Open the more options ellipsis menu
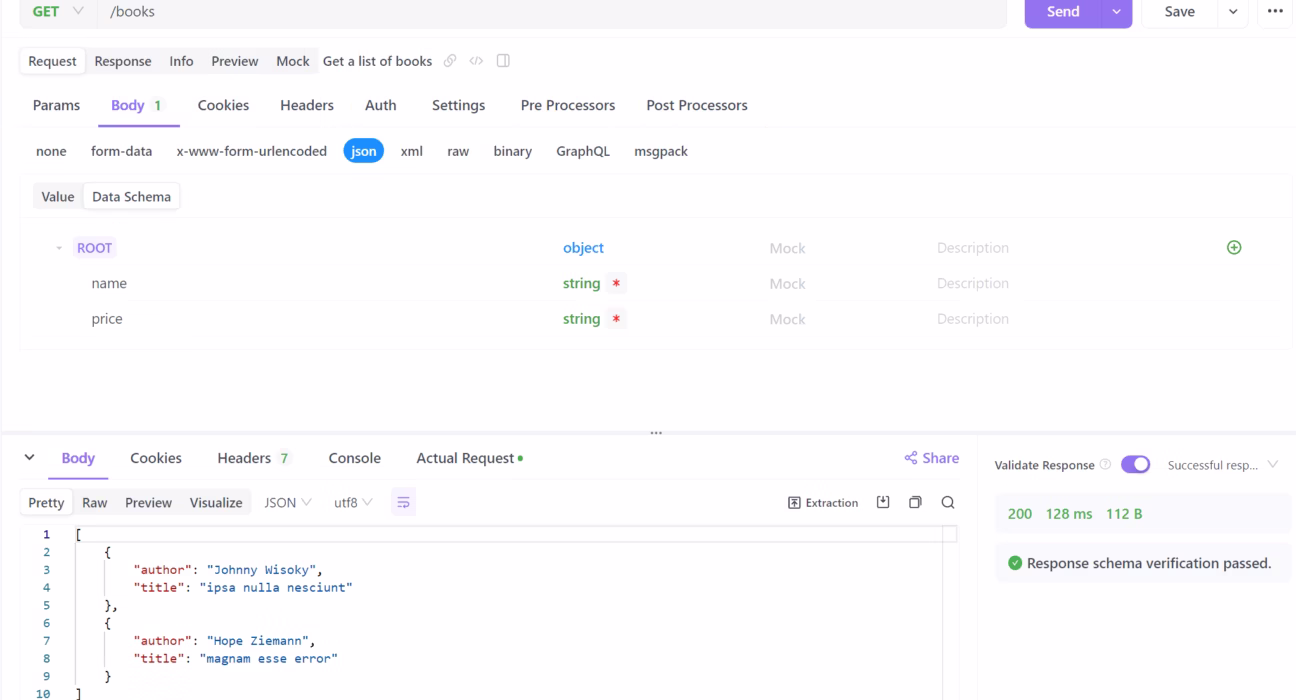Screen dimensions: 1296x700 coord(1275,11)
